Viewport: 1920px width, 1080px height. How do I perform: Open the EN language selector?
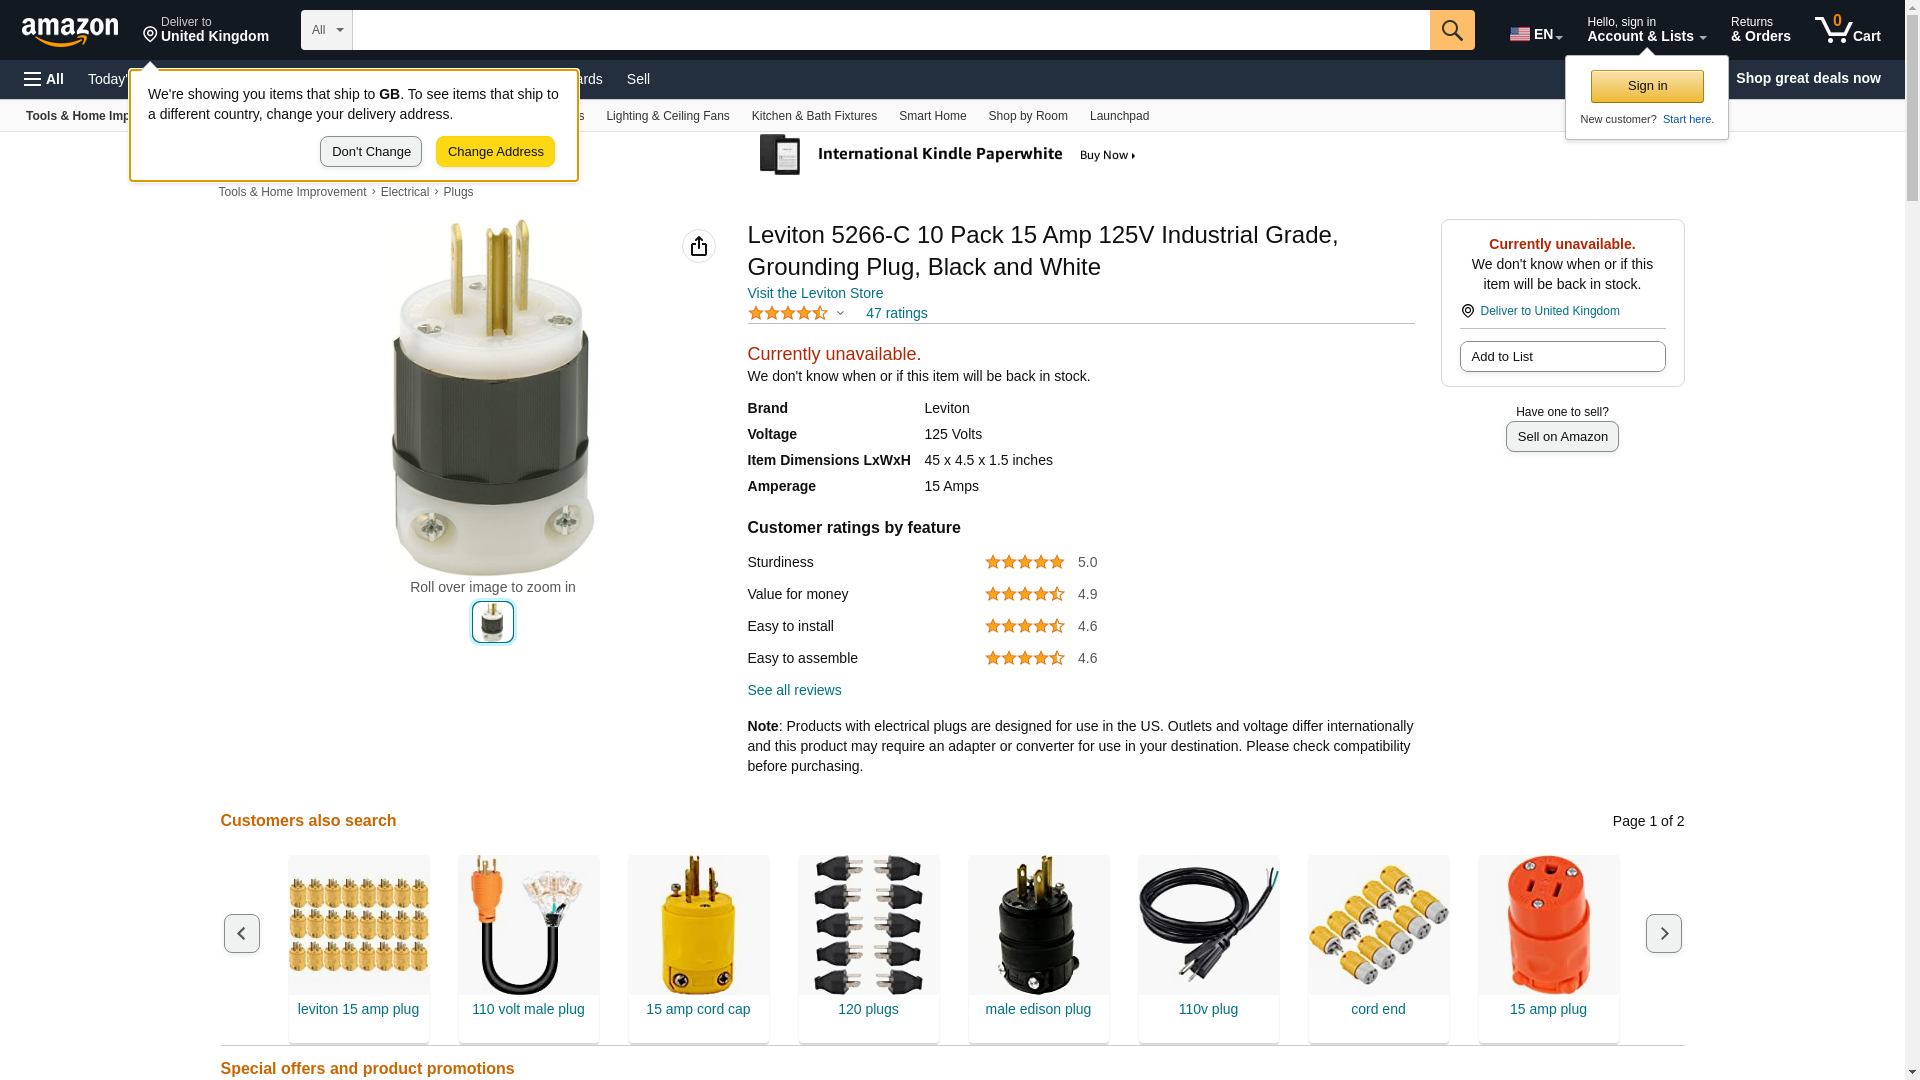coord(1536,34)
